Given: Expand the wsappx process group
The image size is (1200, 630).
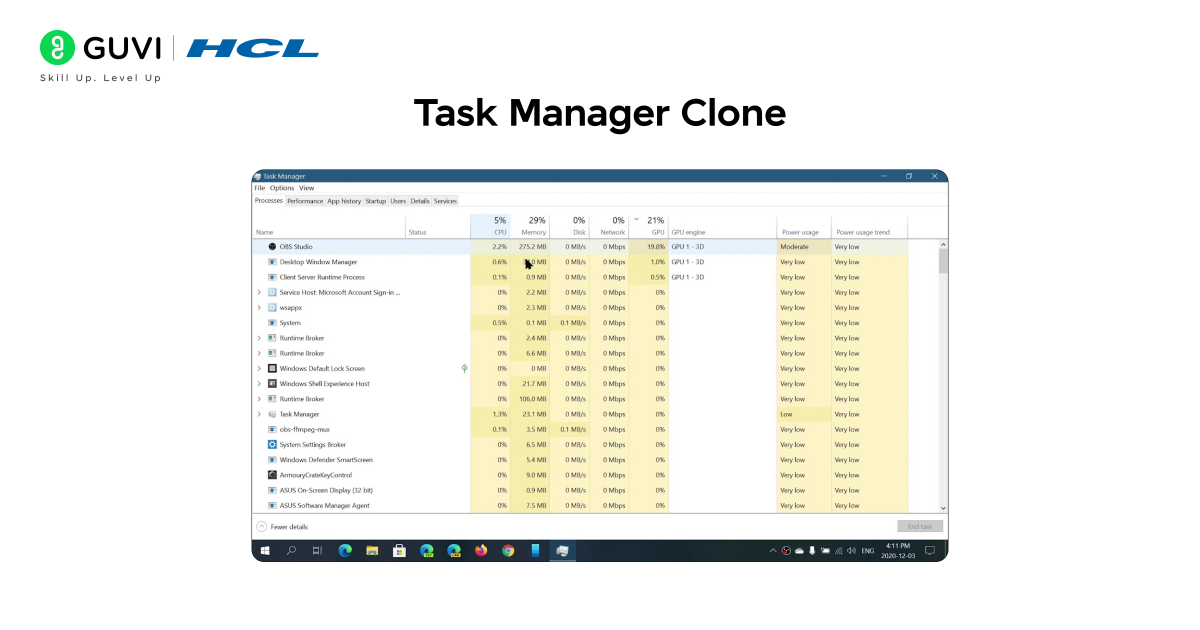Looking at the screenshot, I should (259, 308).
